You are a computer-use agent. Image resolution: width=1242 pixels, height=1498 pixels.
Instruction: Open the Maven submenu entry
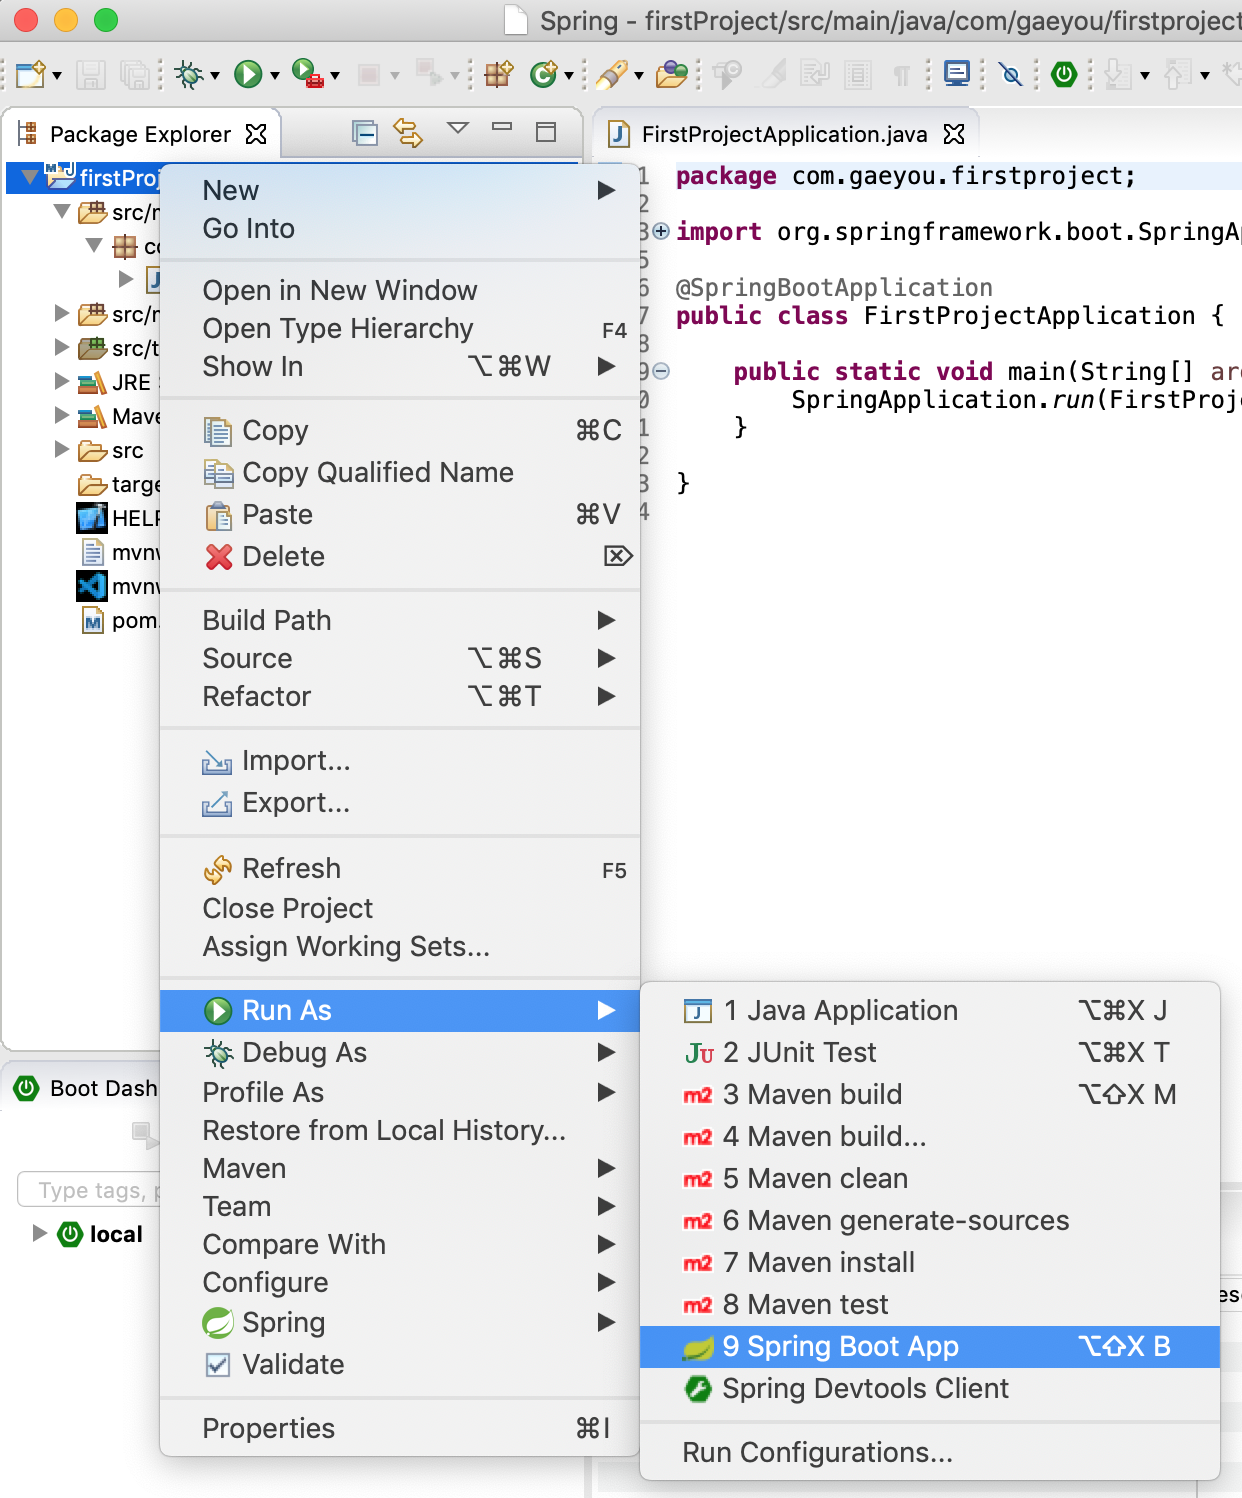pyautogui.click(x=400, y=1169)
